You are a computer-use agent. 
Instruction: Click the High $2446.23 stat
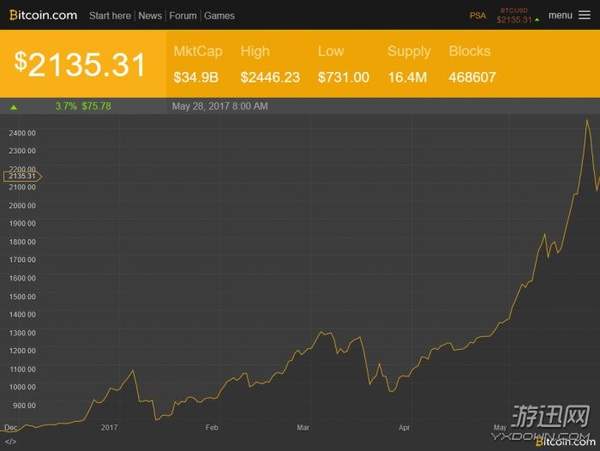(271, 64)
